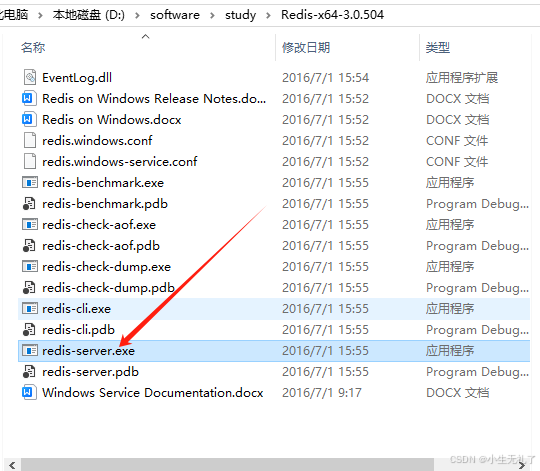Click the icon next to redis-server.pdb

click(x=29, y=371)
